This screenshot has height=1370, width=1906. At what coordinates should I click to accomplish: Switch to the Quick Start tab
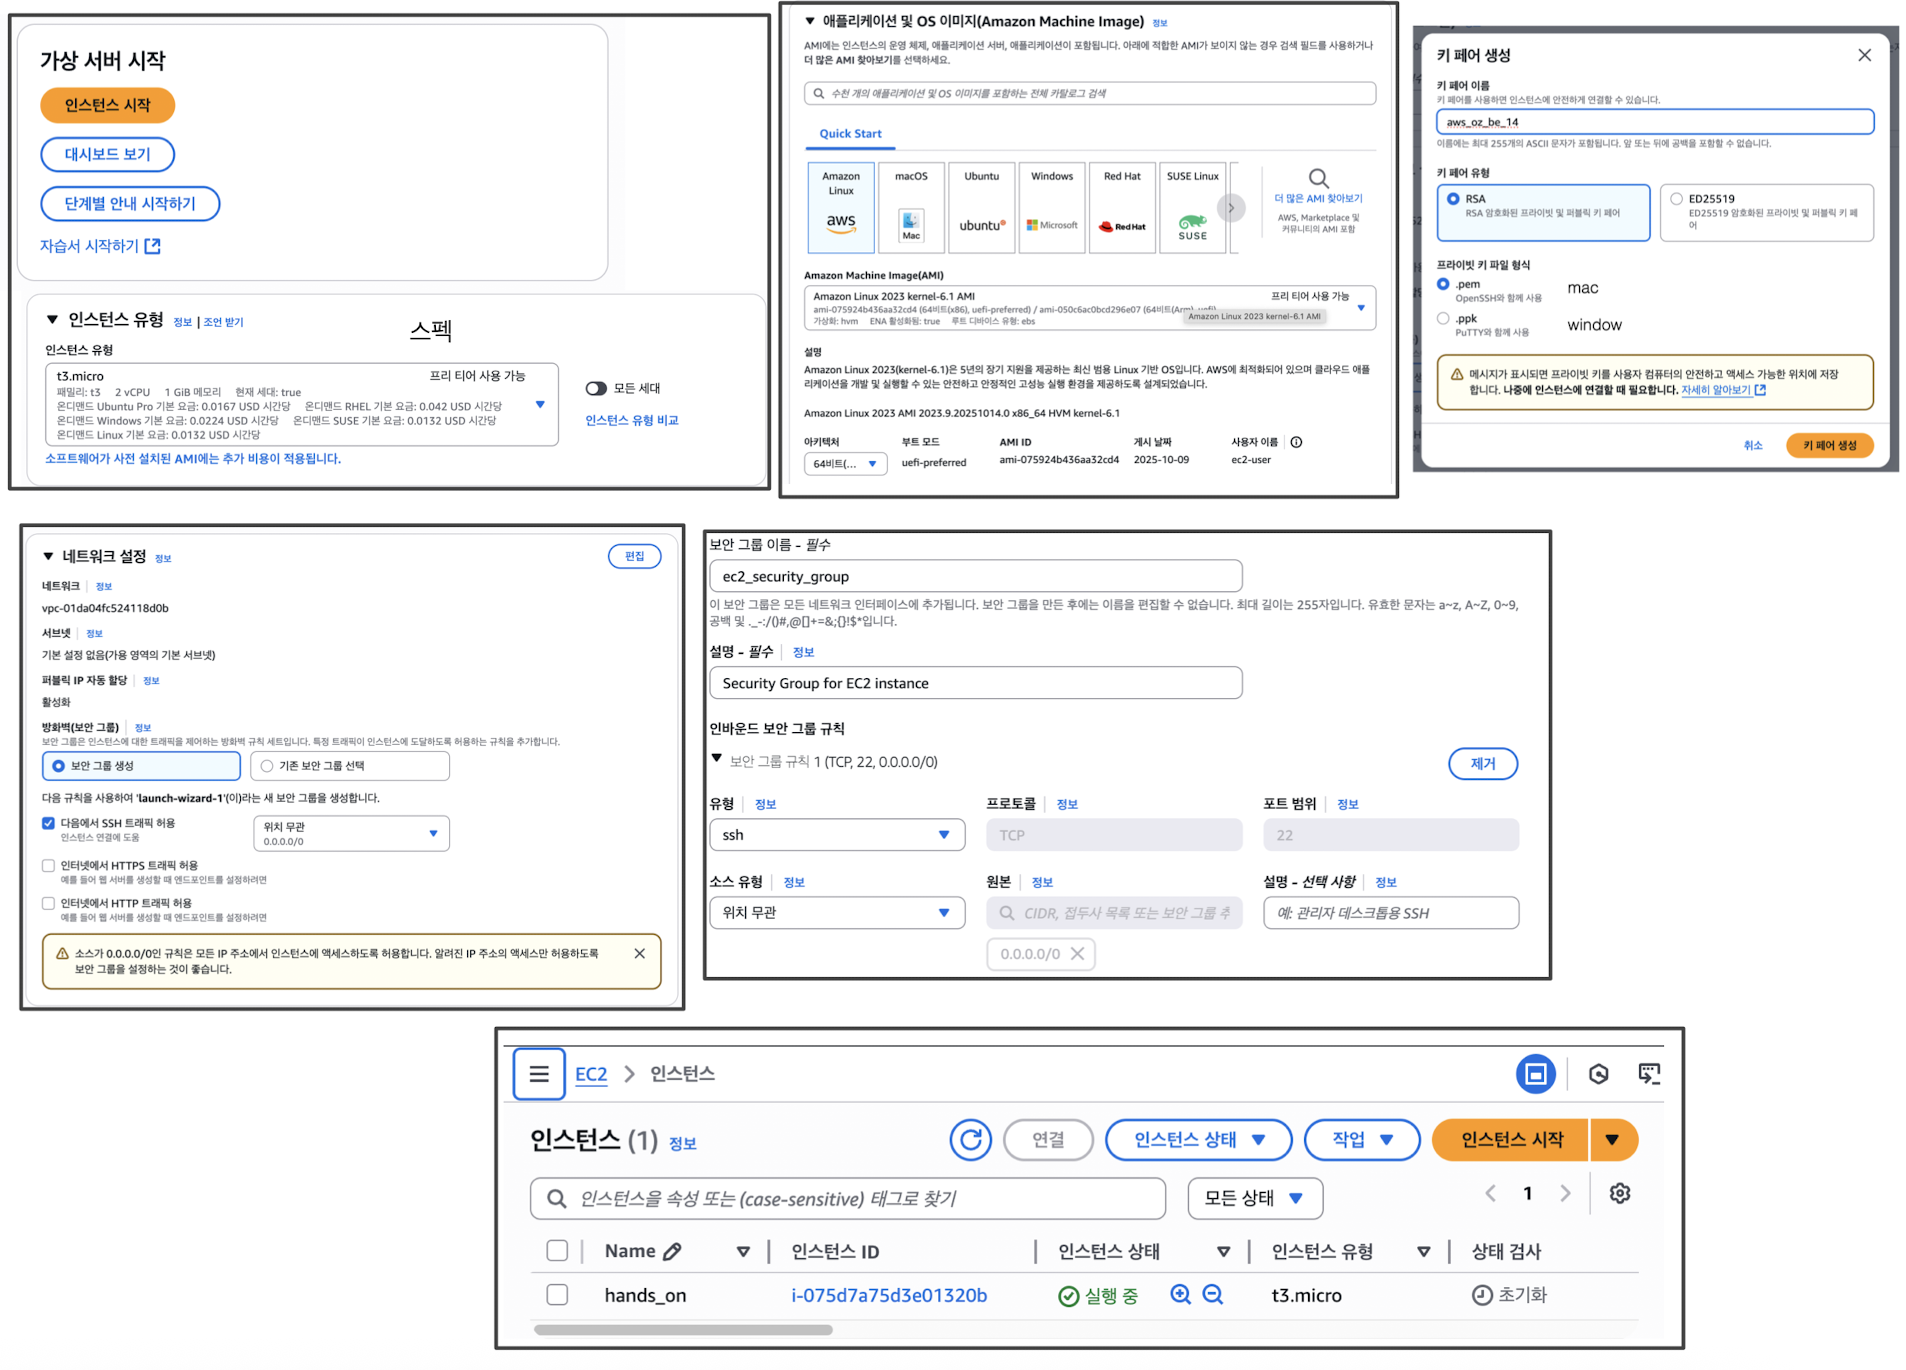coord(850,134)
